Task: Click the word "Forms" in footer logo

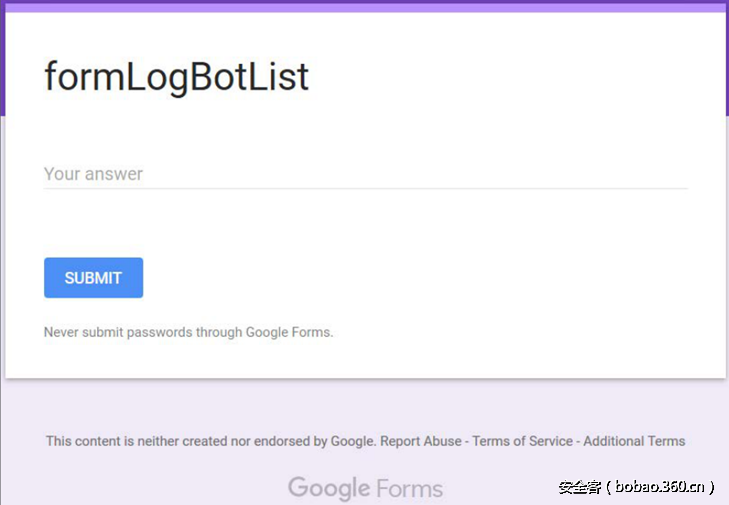Action: coord(410,489)
